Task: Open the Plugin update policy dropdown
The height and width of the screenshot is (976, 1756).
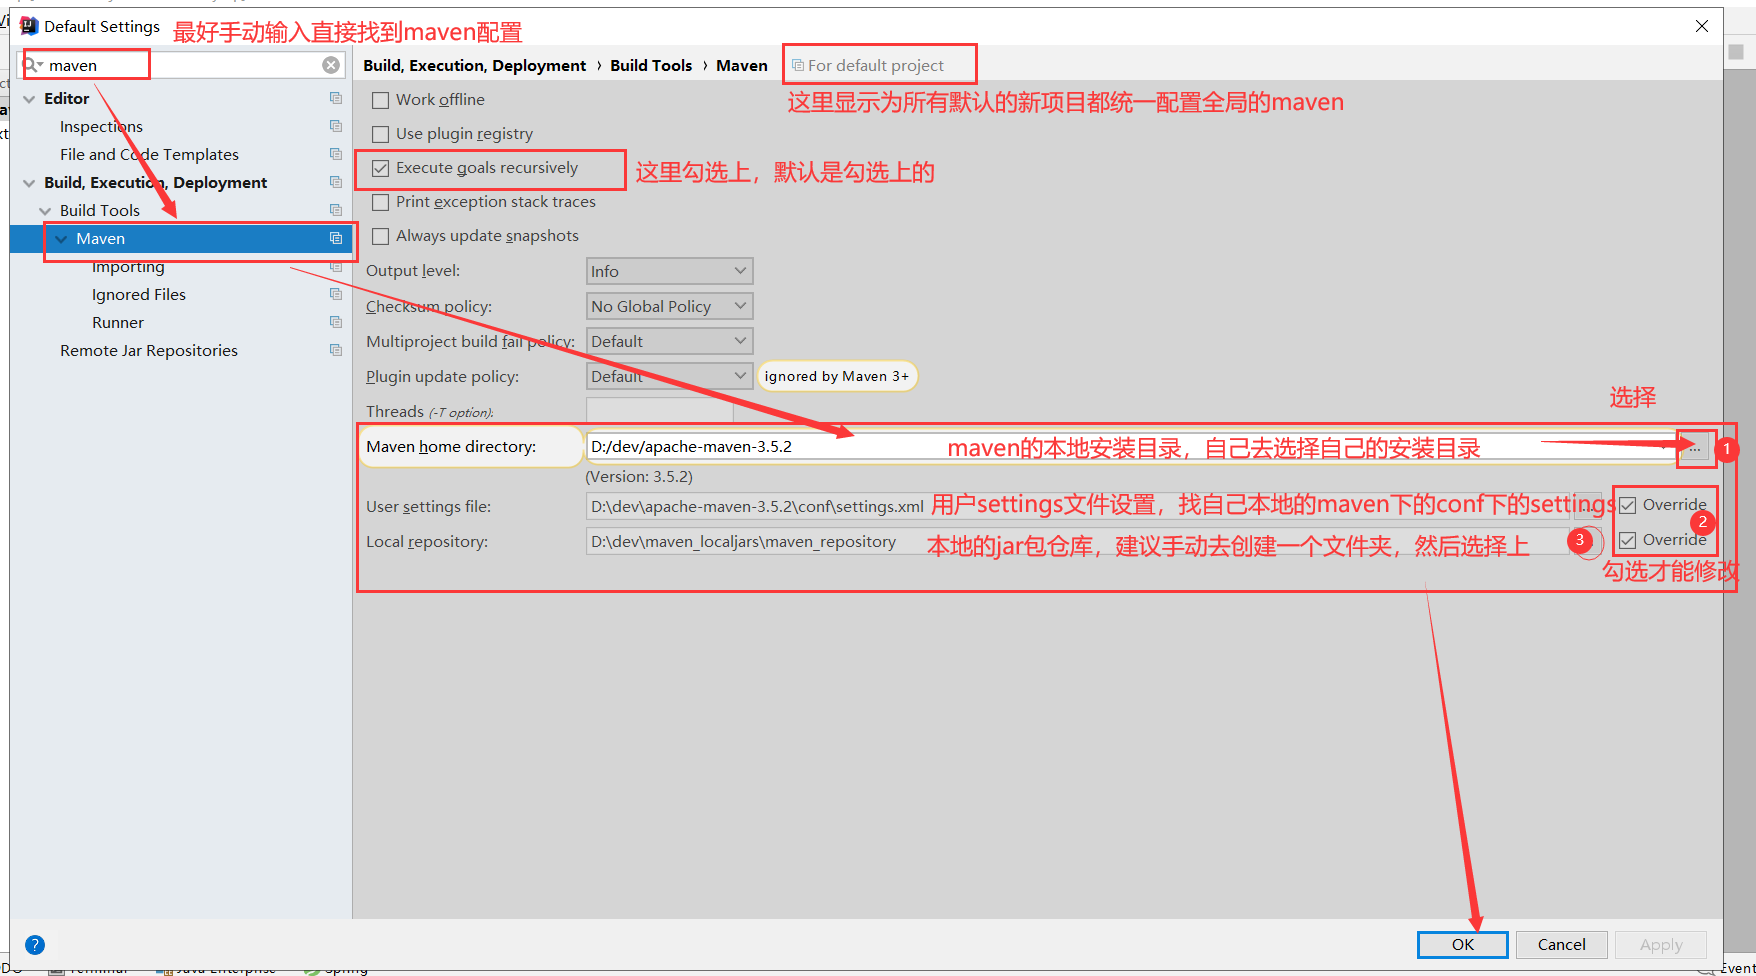Action: pos(669,376)
